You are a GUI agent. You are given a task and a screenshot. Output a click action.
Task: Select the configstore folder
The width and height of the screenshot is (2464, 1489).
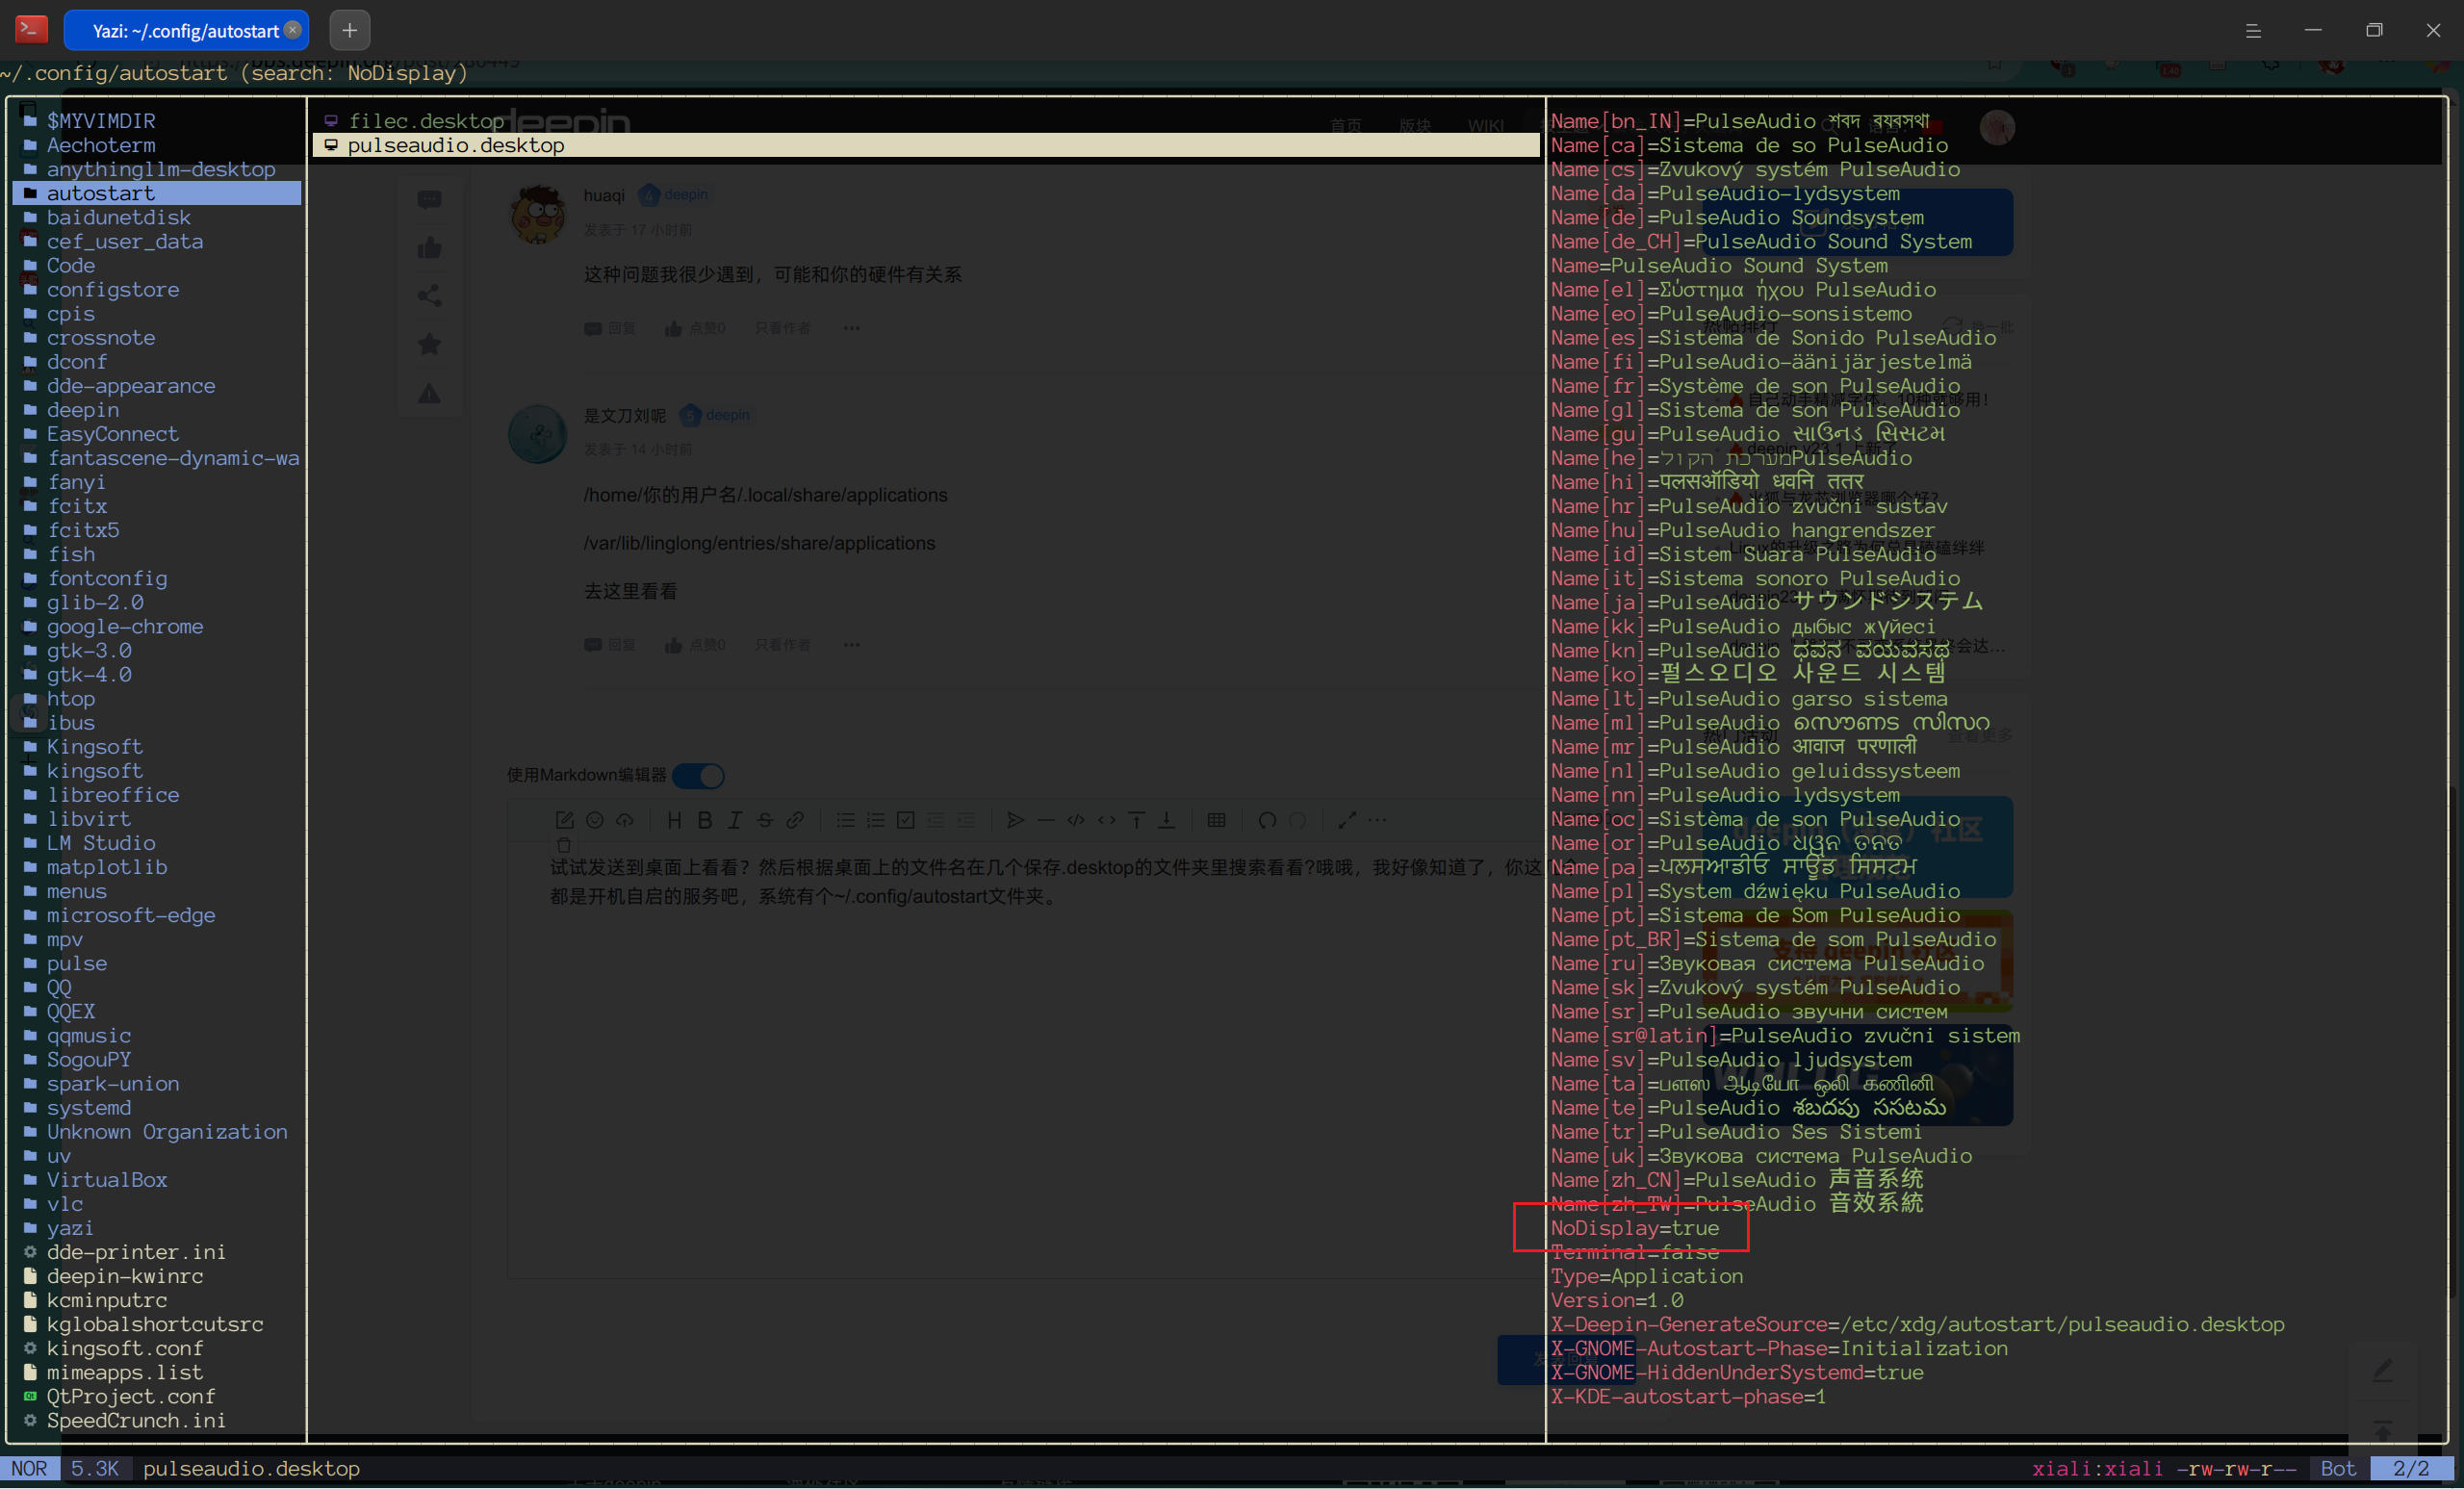tap(157, 289)
